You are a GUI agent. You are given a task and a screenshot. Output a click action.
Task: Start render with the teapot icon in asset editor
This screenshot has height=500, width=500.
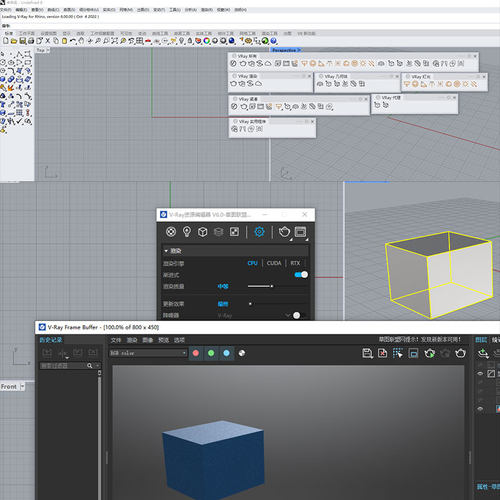point(284,232)
